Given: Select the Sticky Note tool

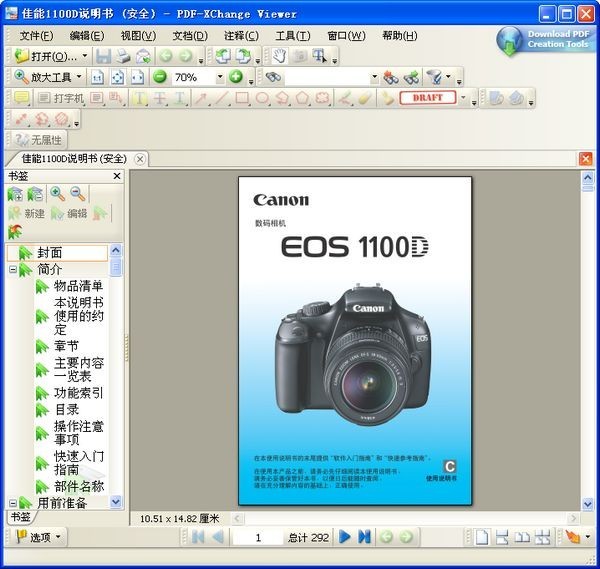Looking at the screenshot, I should click(21, 98).
